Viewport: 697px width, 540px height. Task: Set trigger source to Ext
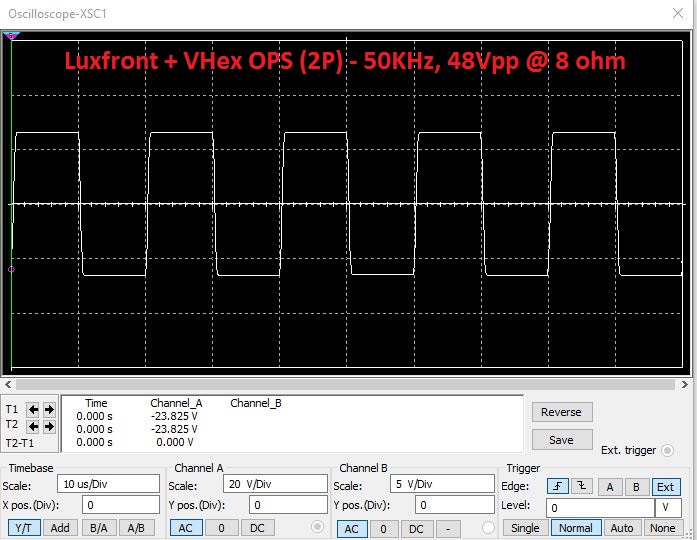(x=666, y=487)
